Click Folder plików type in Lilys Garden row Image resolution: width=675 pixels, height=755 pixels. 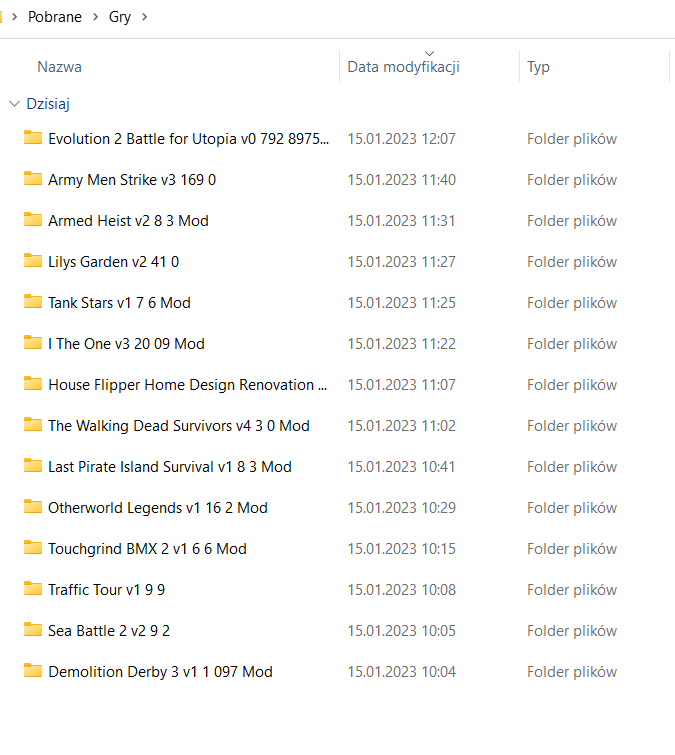click(x=572, y=262)
